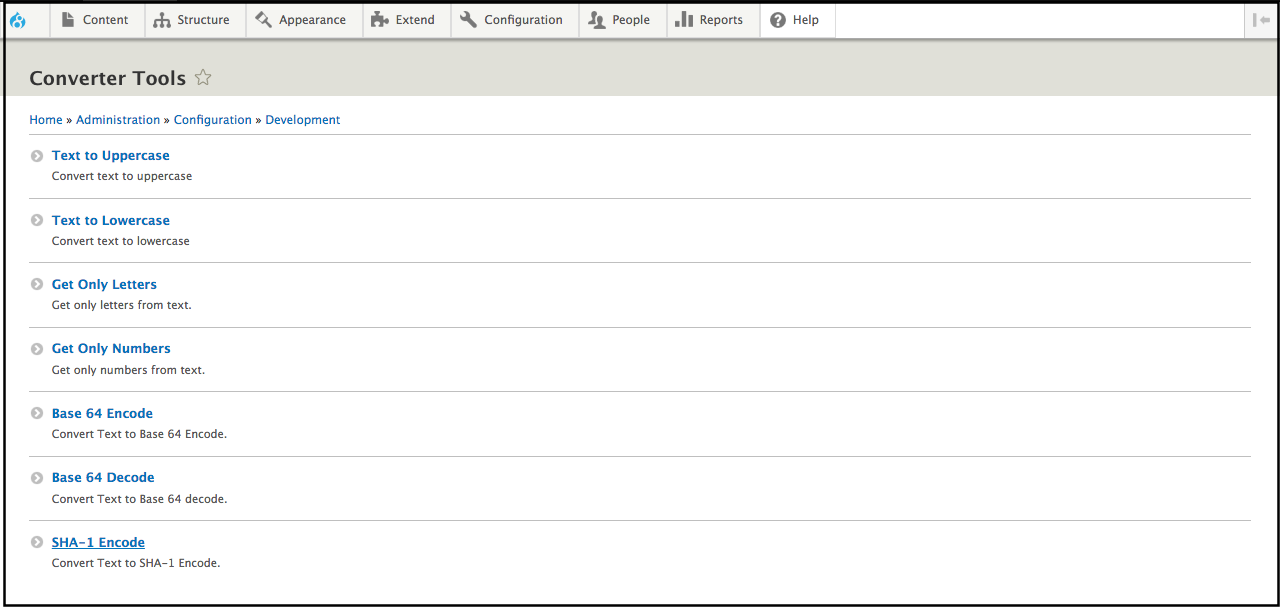This screenshot has width=1280, height=607.
Task: Click the Configuration wrench icon
Action: (x=468, y=19)
